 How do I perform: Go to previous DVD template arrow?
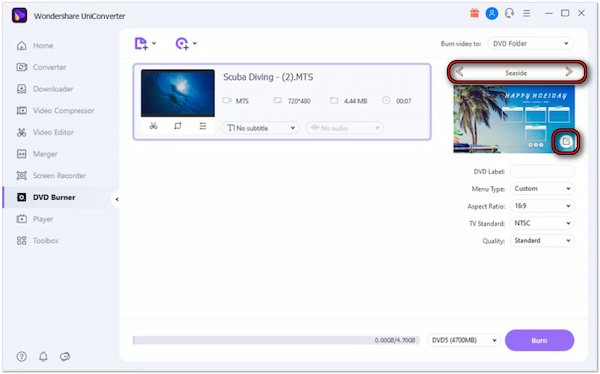point(460,72)
